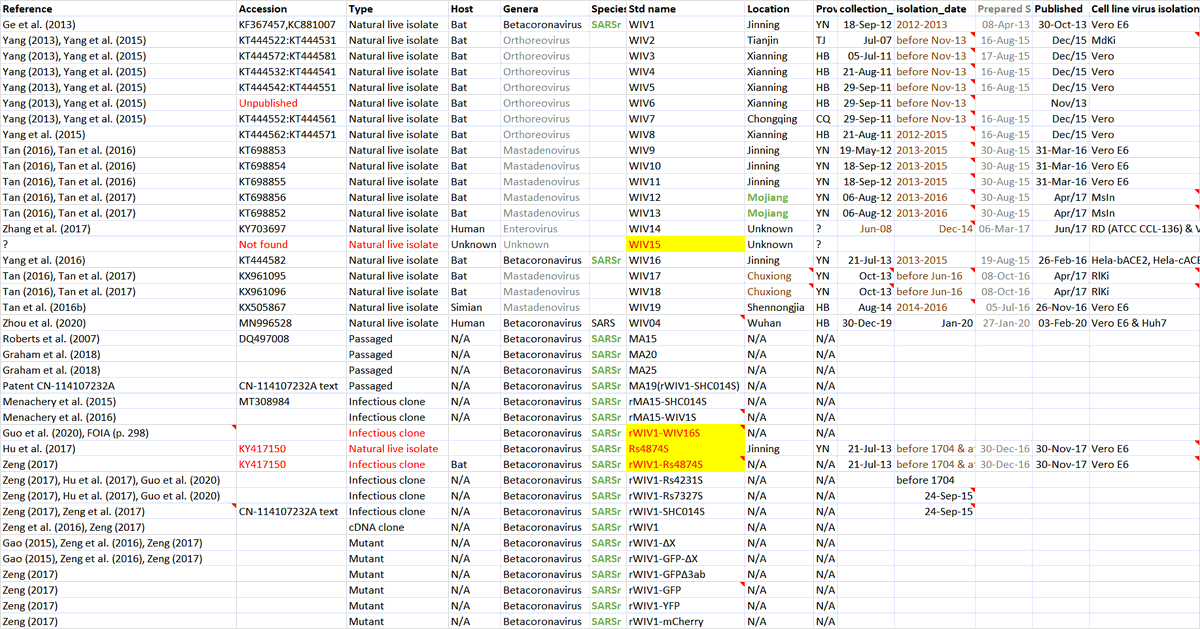Select the Std name header cell
The height and width of the screenshot is (629, 1200).
652,8
